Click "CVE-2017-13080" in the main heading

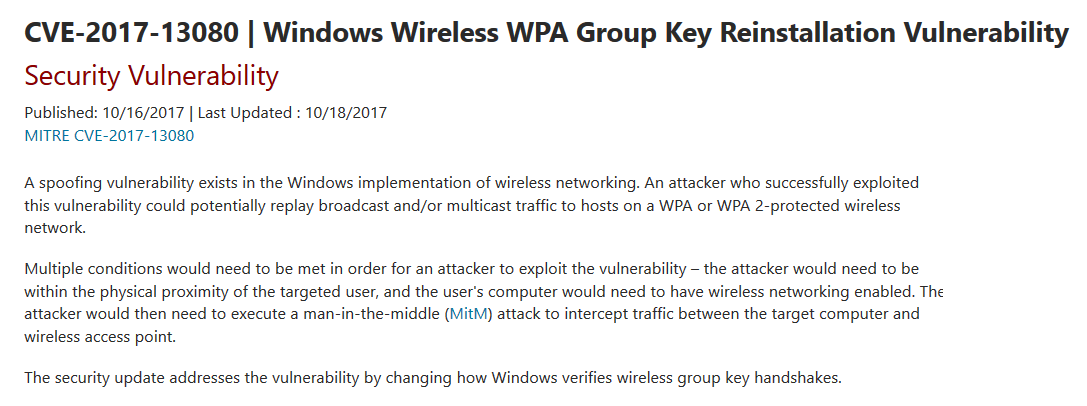[x=131, y=33]
